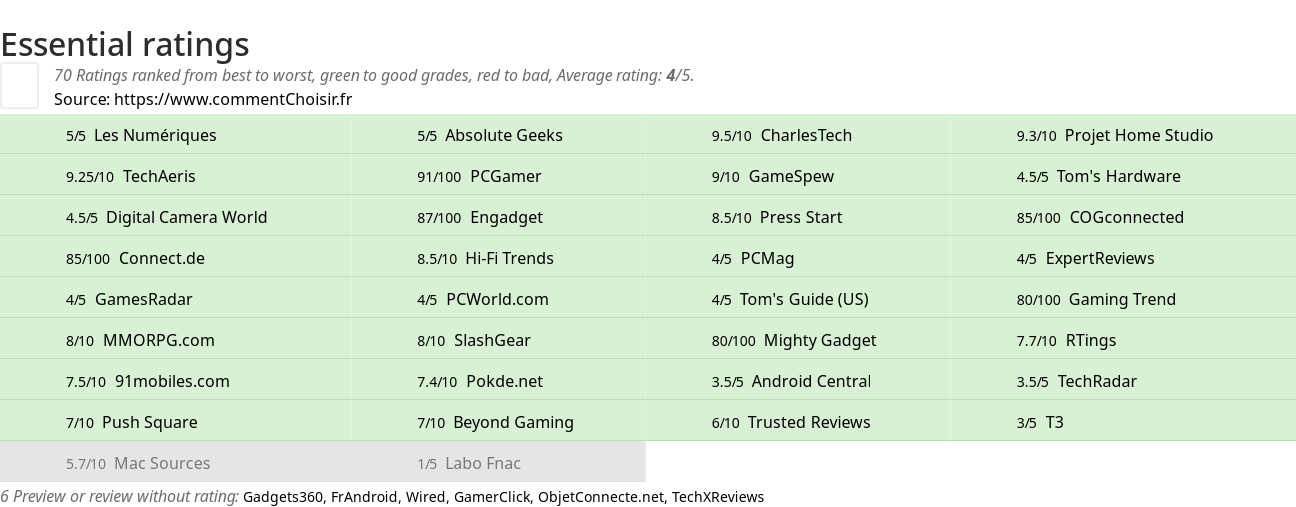The image size is (1296, 507).
Task: Open the TechXReviews preview link
Action: (x=717, y=497)
